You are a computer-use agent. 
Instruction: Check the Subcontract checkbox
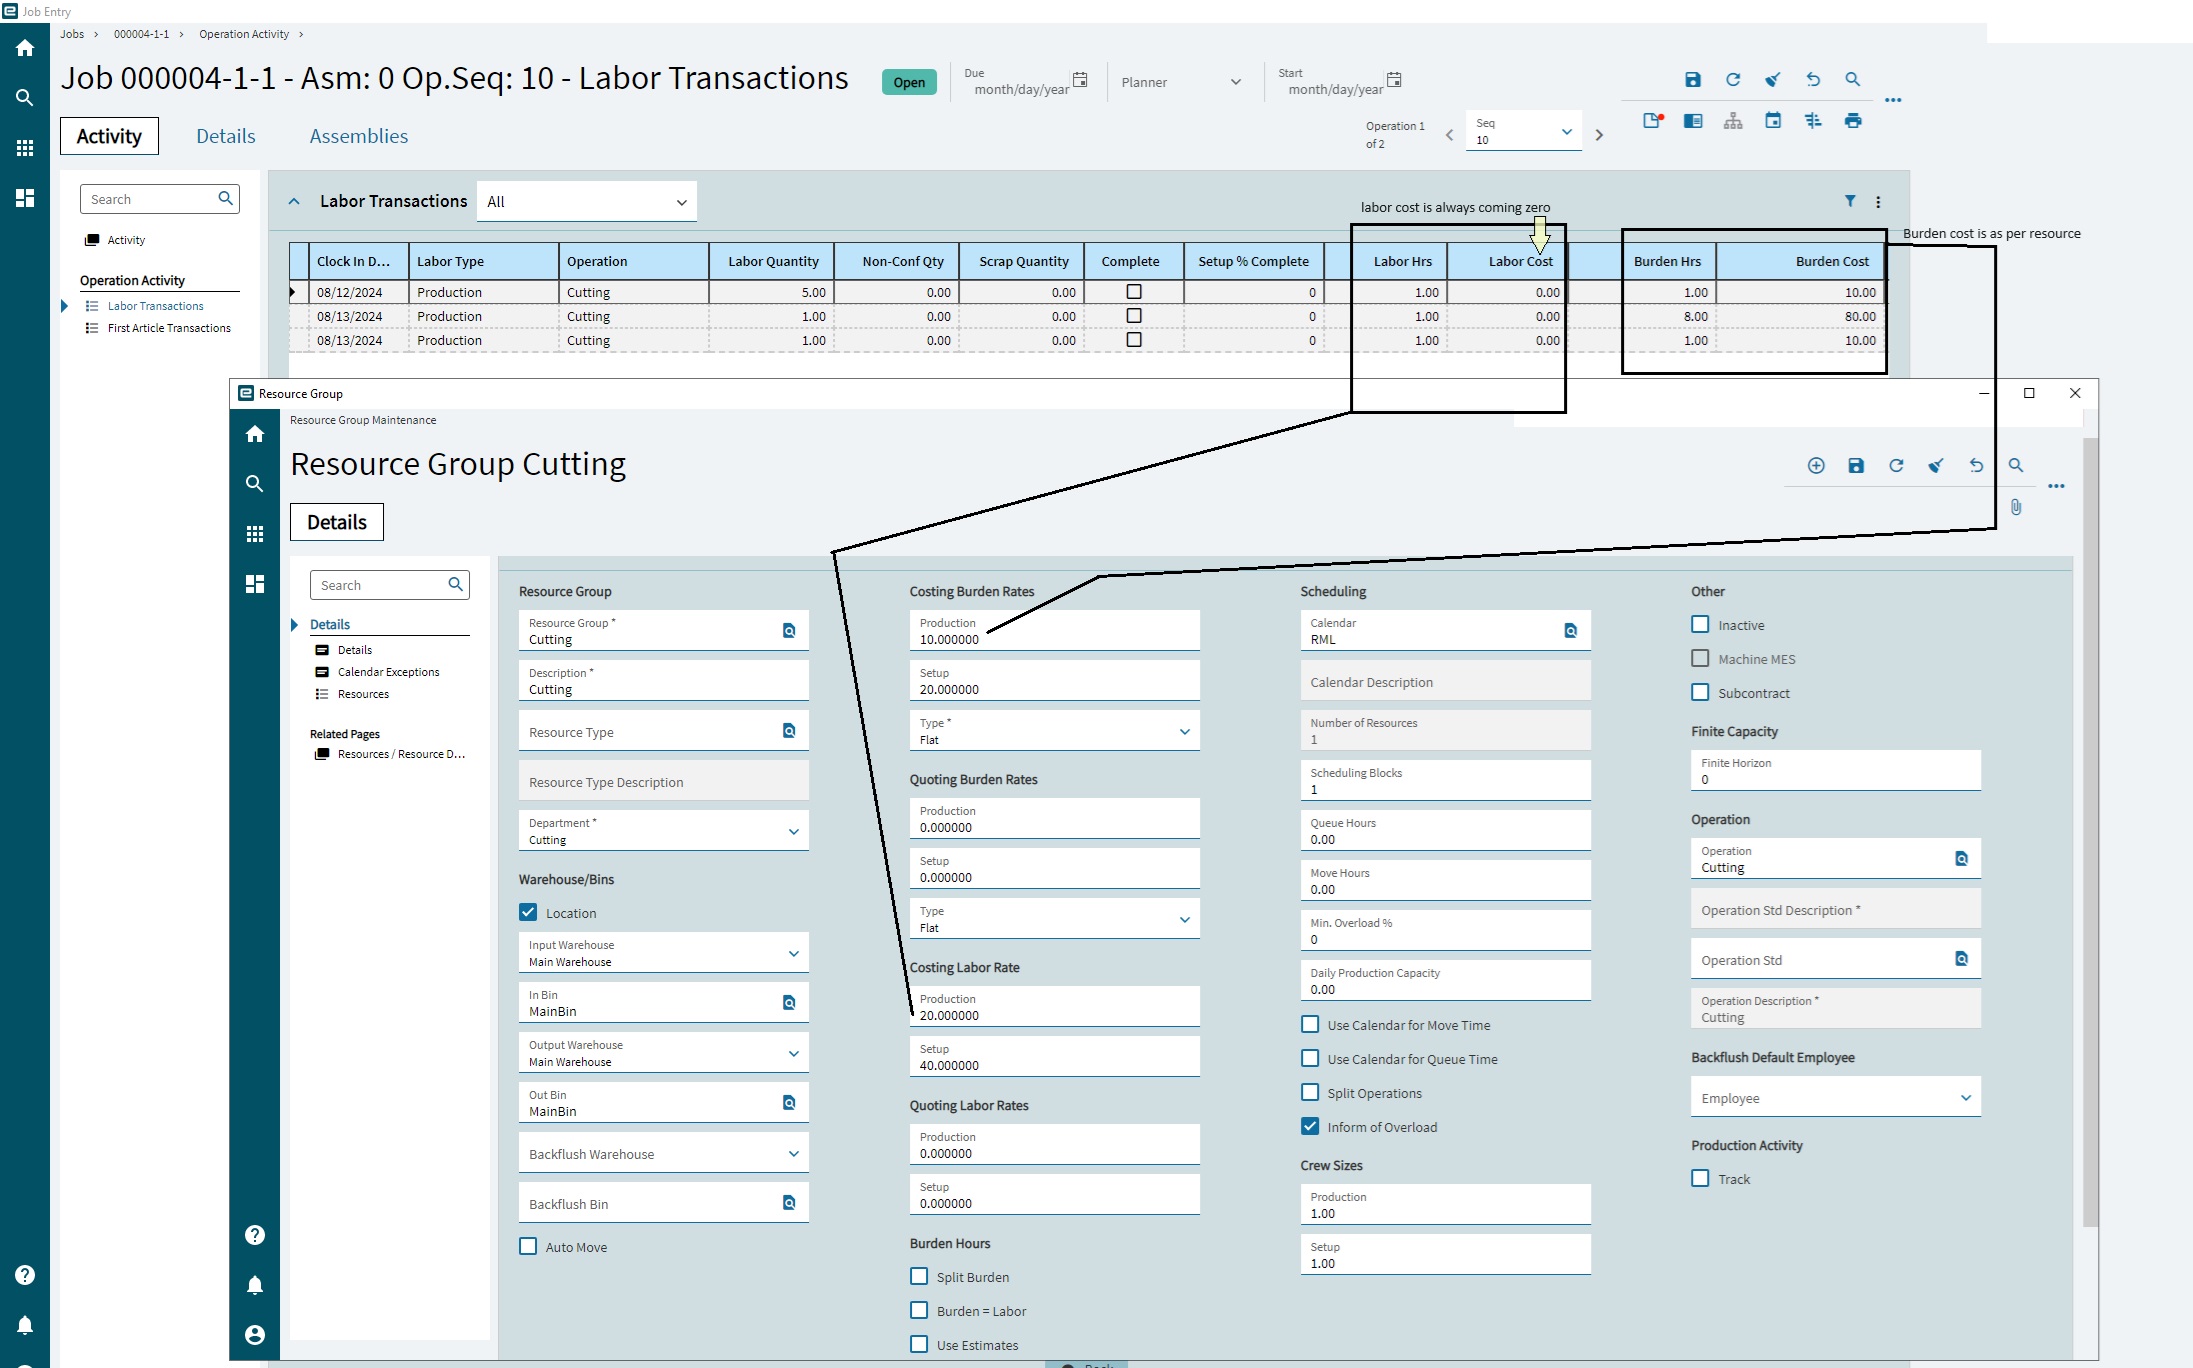(1700, 692)
